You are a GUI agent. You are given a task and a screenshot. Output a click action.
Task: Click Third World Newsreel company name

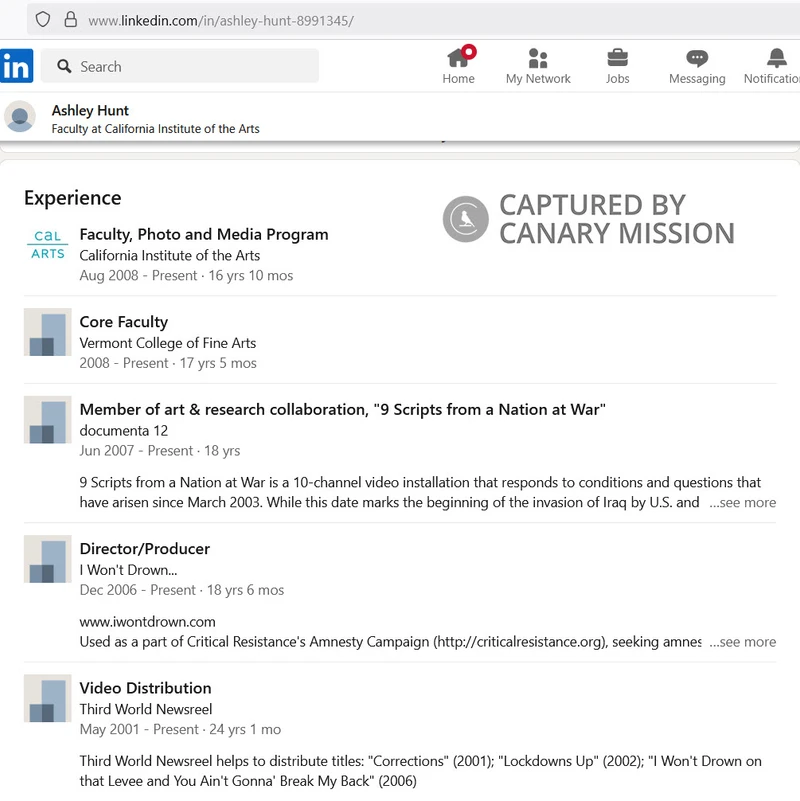pyautogui.click(x=146, y=709)
